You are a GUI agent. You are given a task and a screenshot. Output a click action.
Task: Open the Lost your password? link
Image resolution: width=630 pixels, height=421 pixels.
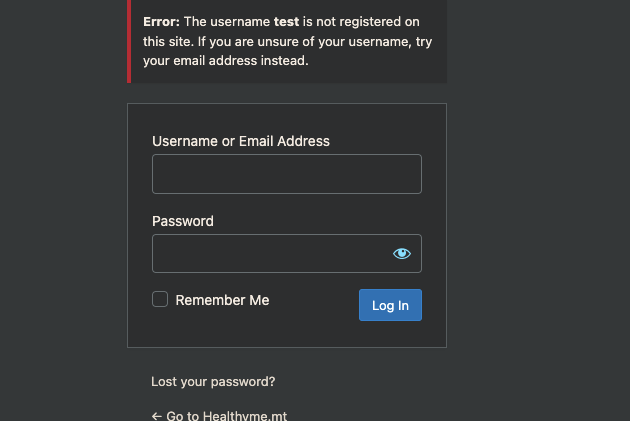[213, 382]
